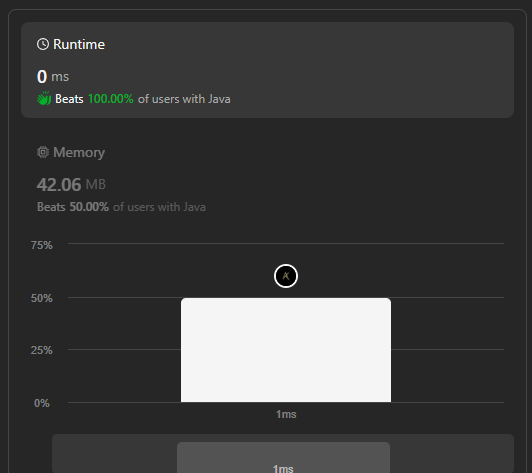The image size is (532, 473).
Task: Click the Memory heading text
Action: click(x=79, y=152)
